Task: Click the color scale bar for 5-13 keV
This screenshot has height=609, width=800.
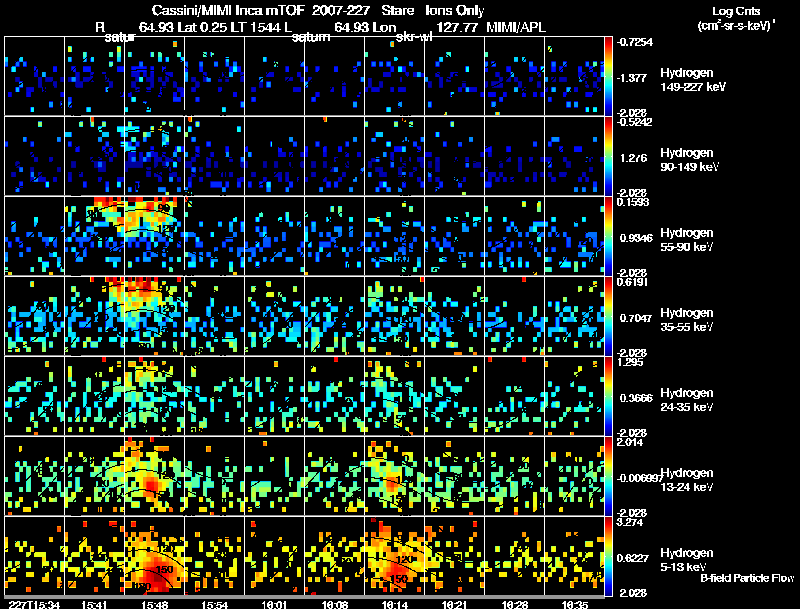Action: tap(608, 556)
